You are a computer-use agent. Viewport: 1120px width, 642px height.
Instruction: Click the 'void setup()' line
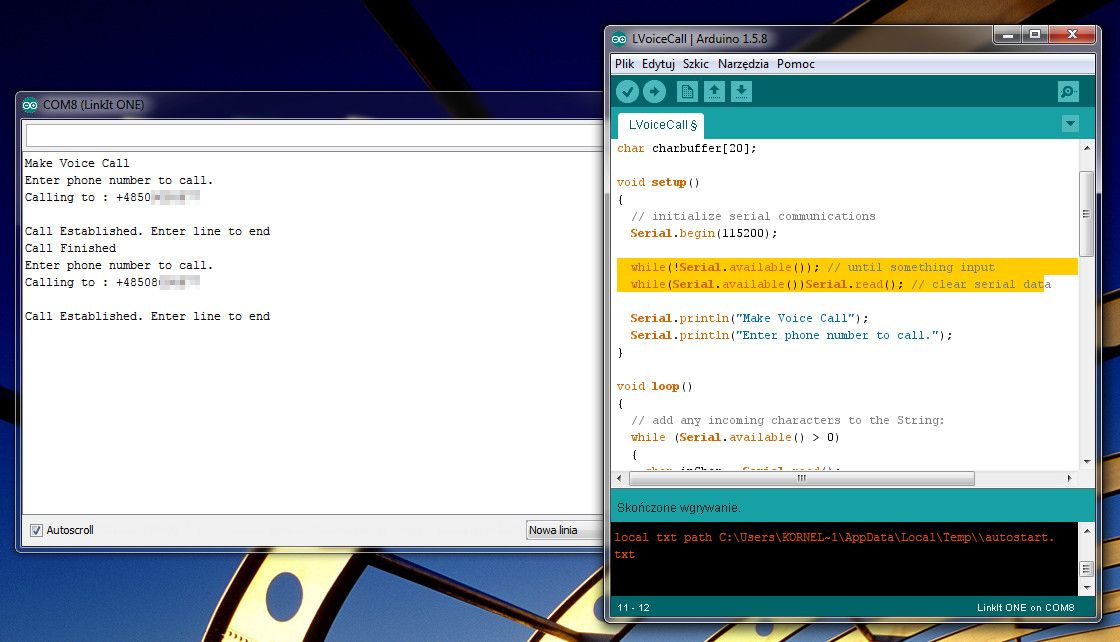tap(658, 183)
